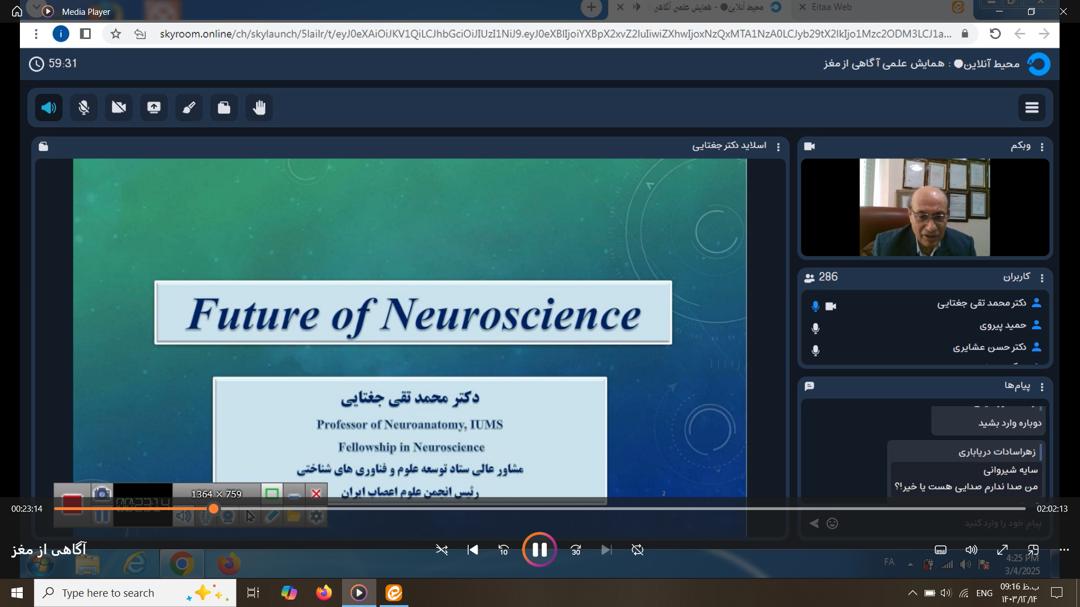The image size is (1080, 607).
Task: Open options menu of پیام‌ها panel
Action: (1041, 386)
